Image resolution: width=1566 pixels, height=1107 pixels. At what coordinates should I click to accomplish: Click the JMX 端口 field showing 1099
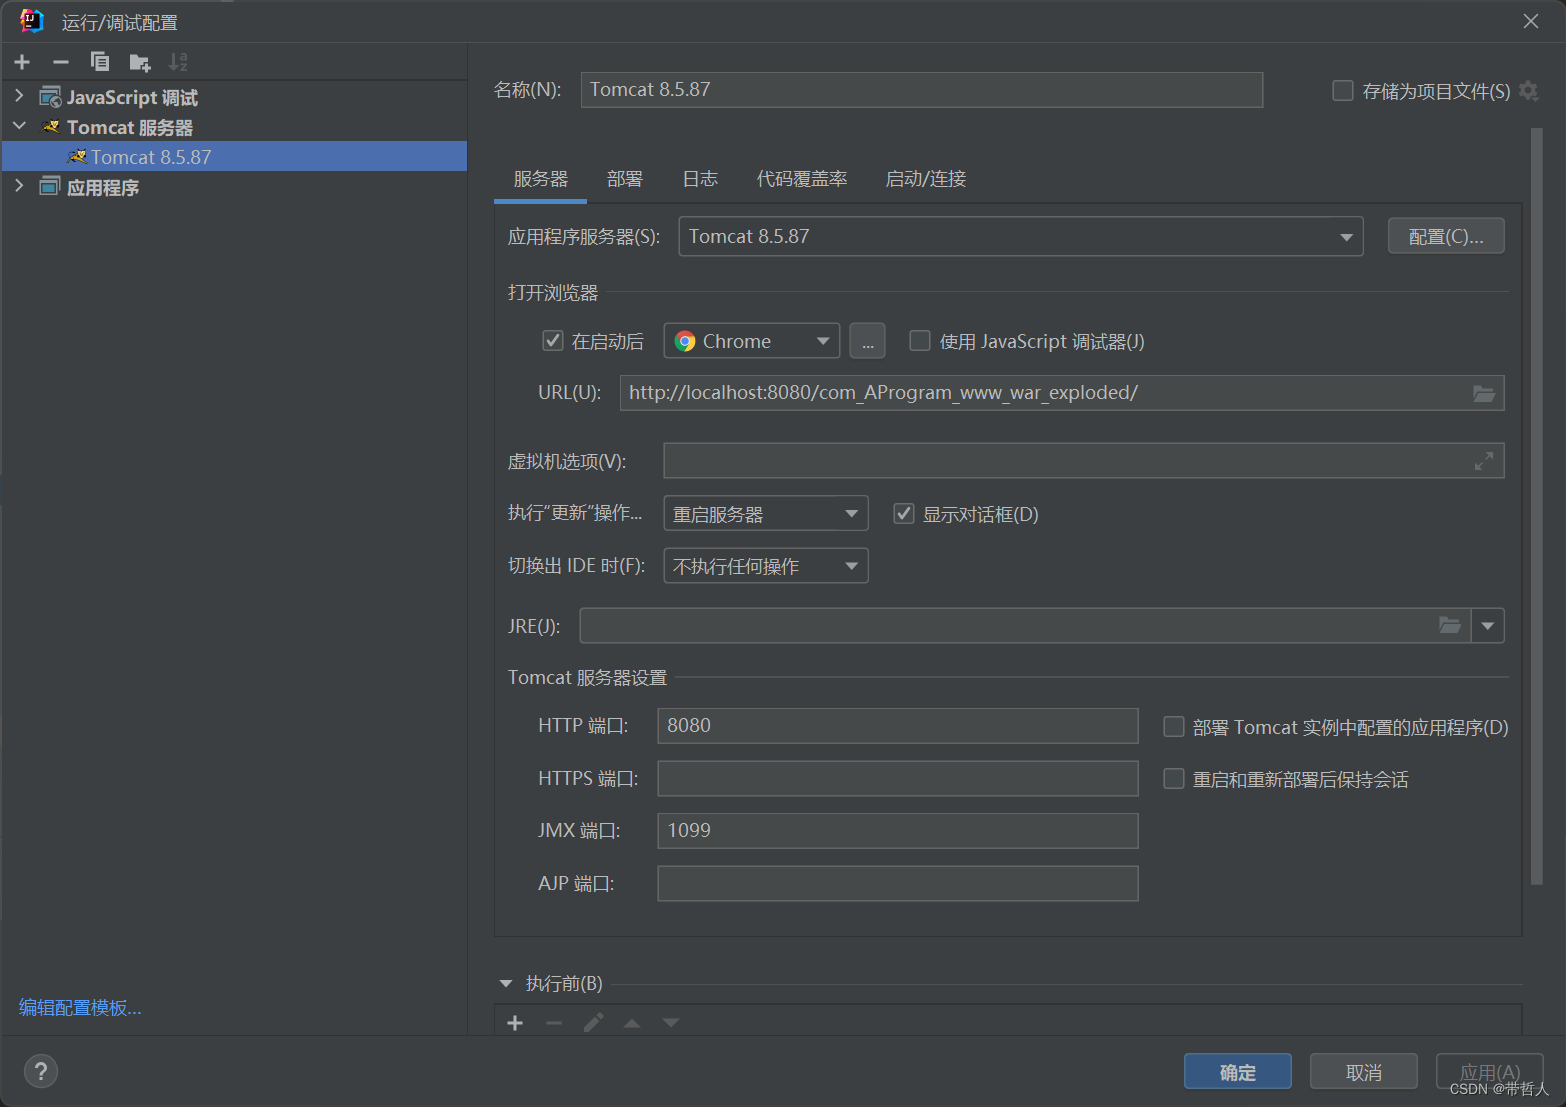tap(898, 831)
